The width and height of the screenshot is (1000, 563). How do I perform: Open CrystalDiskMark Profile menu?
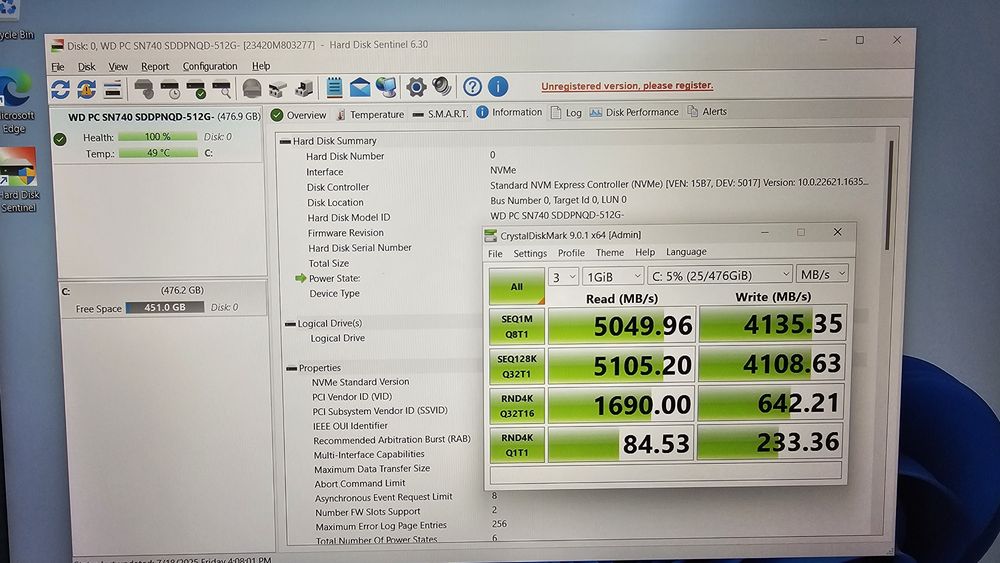[571, 252]
